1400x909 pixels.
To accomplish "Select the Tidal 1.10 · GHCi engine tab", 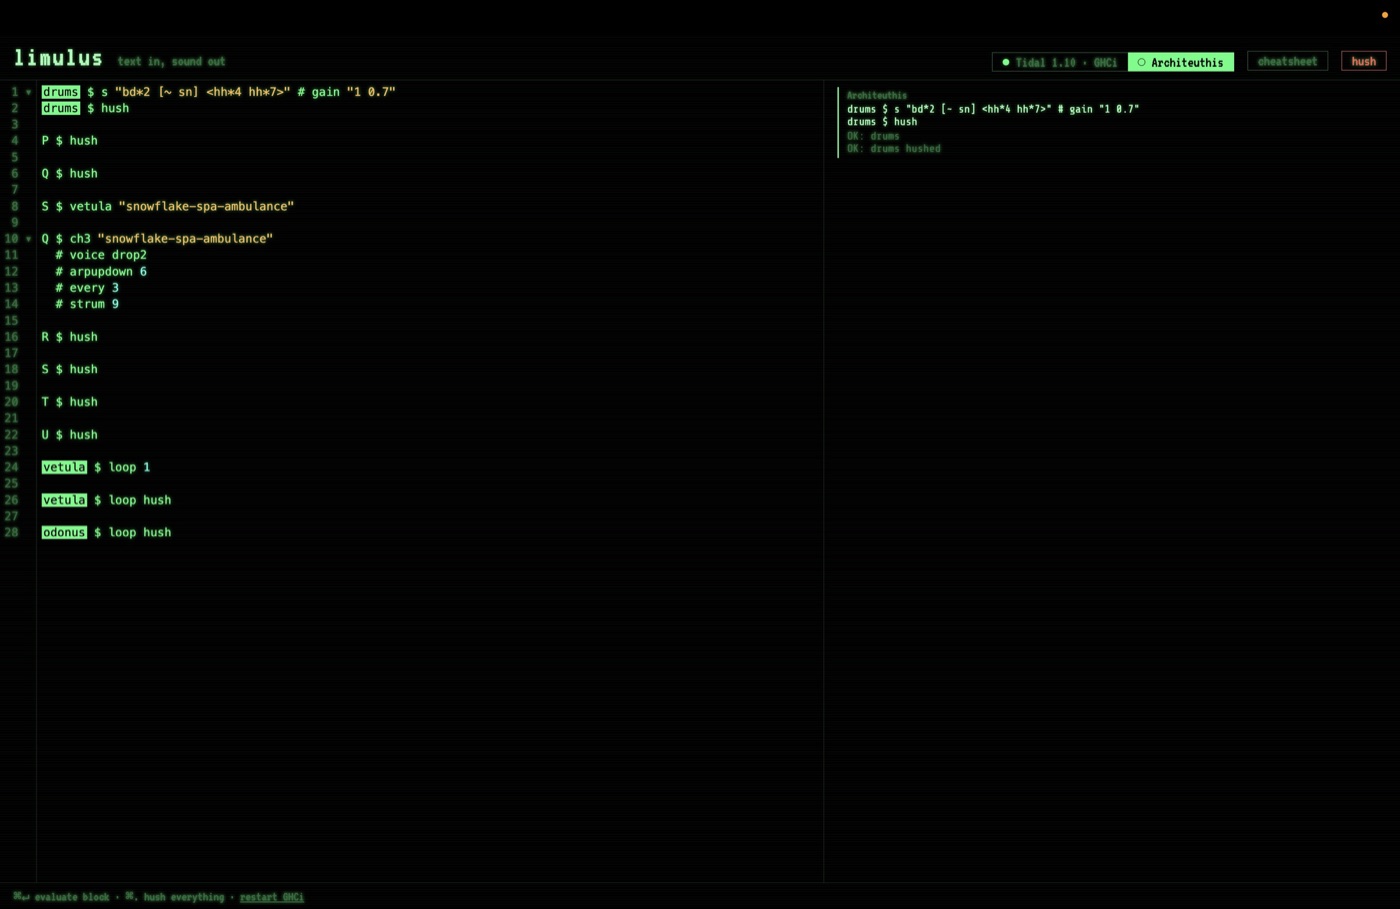I will point(1060,62).
